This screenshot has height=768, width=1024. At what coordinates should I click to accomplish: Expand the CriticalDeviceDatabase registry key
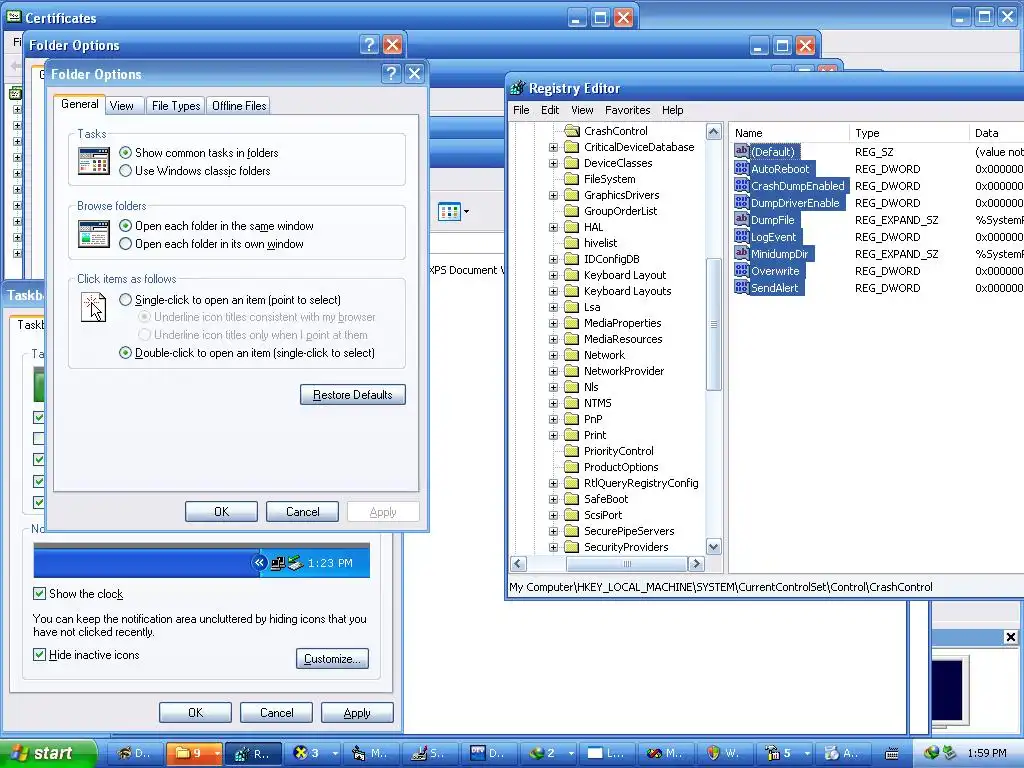point(553,147)
